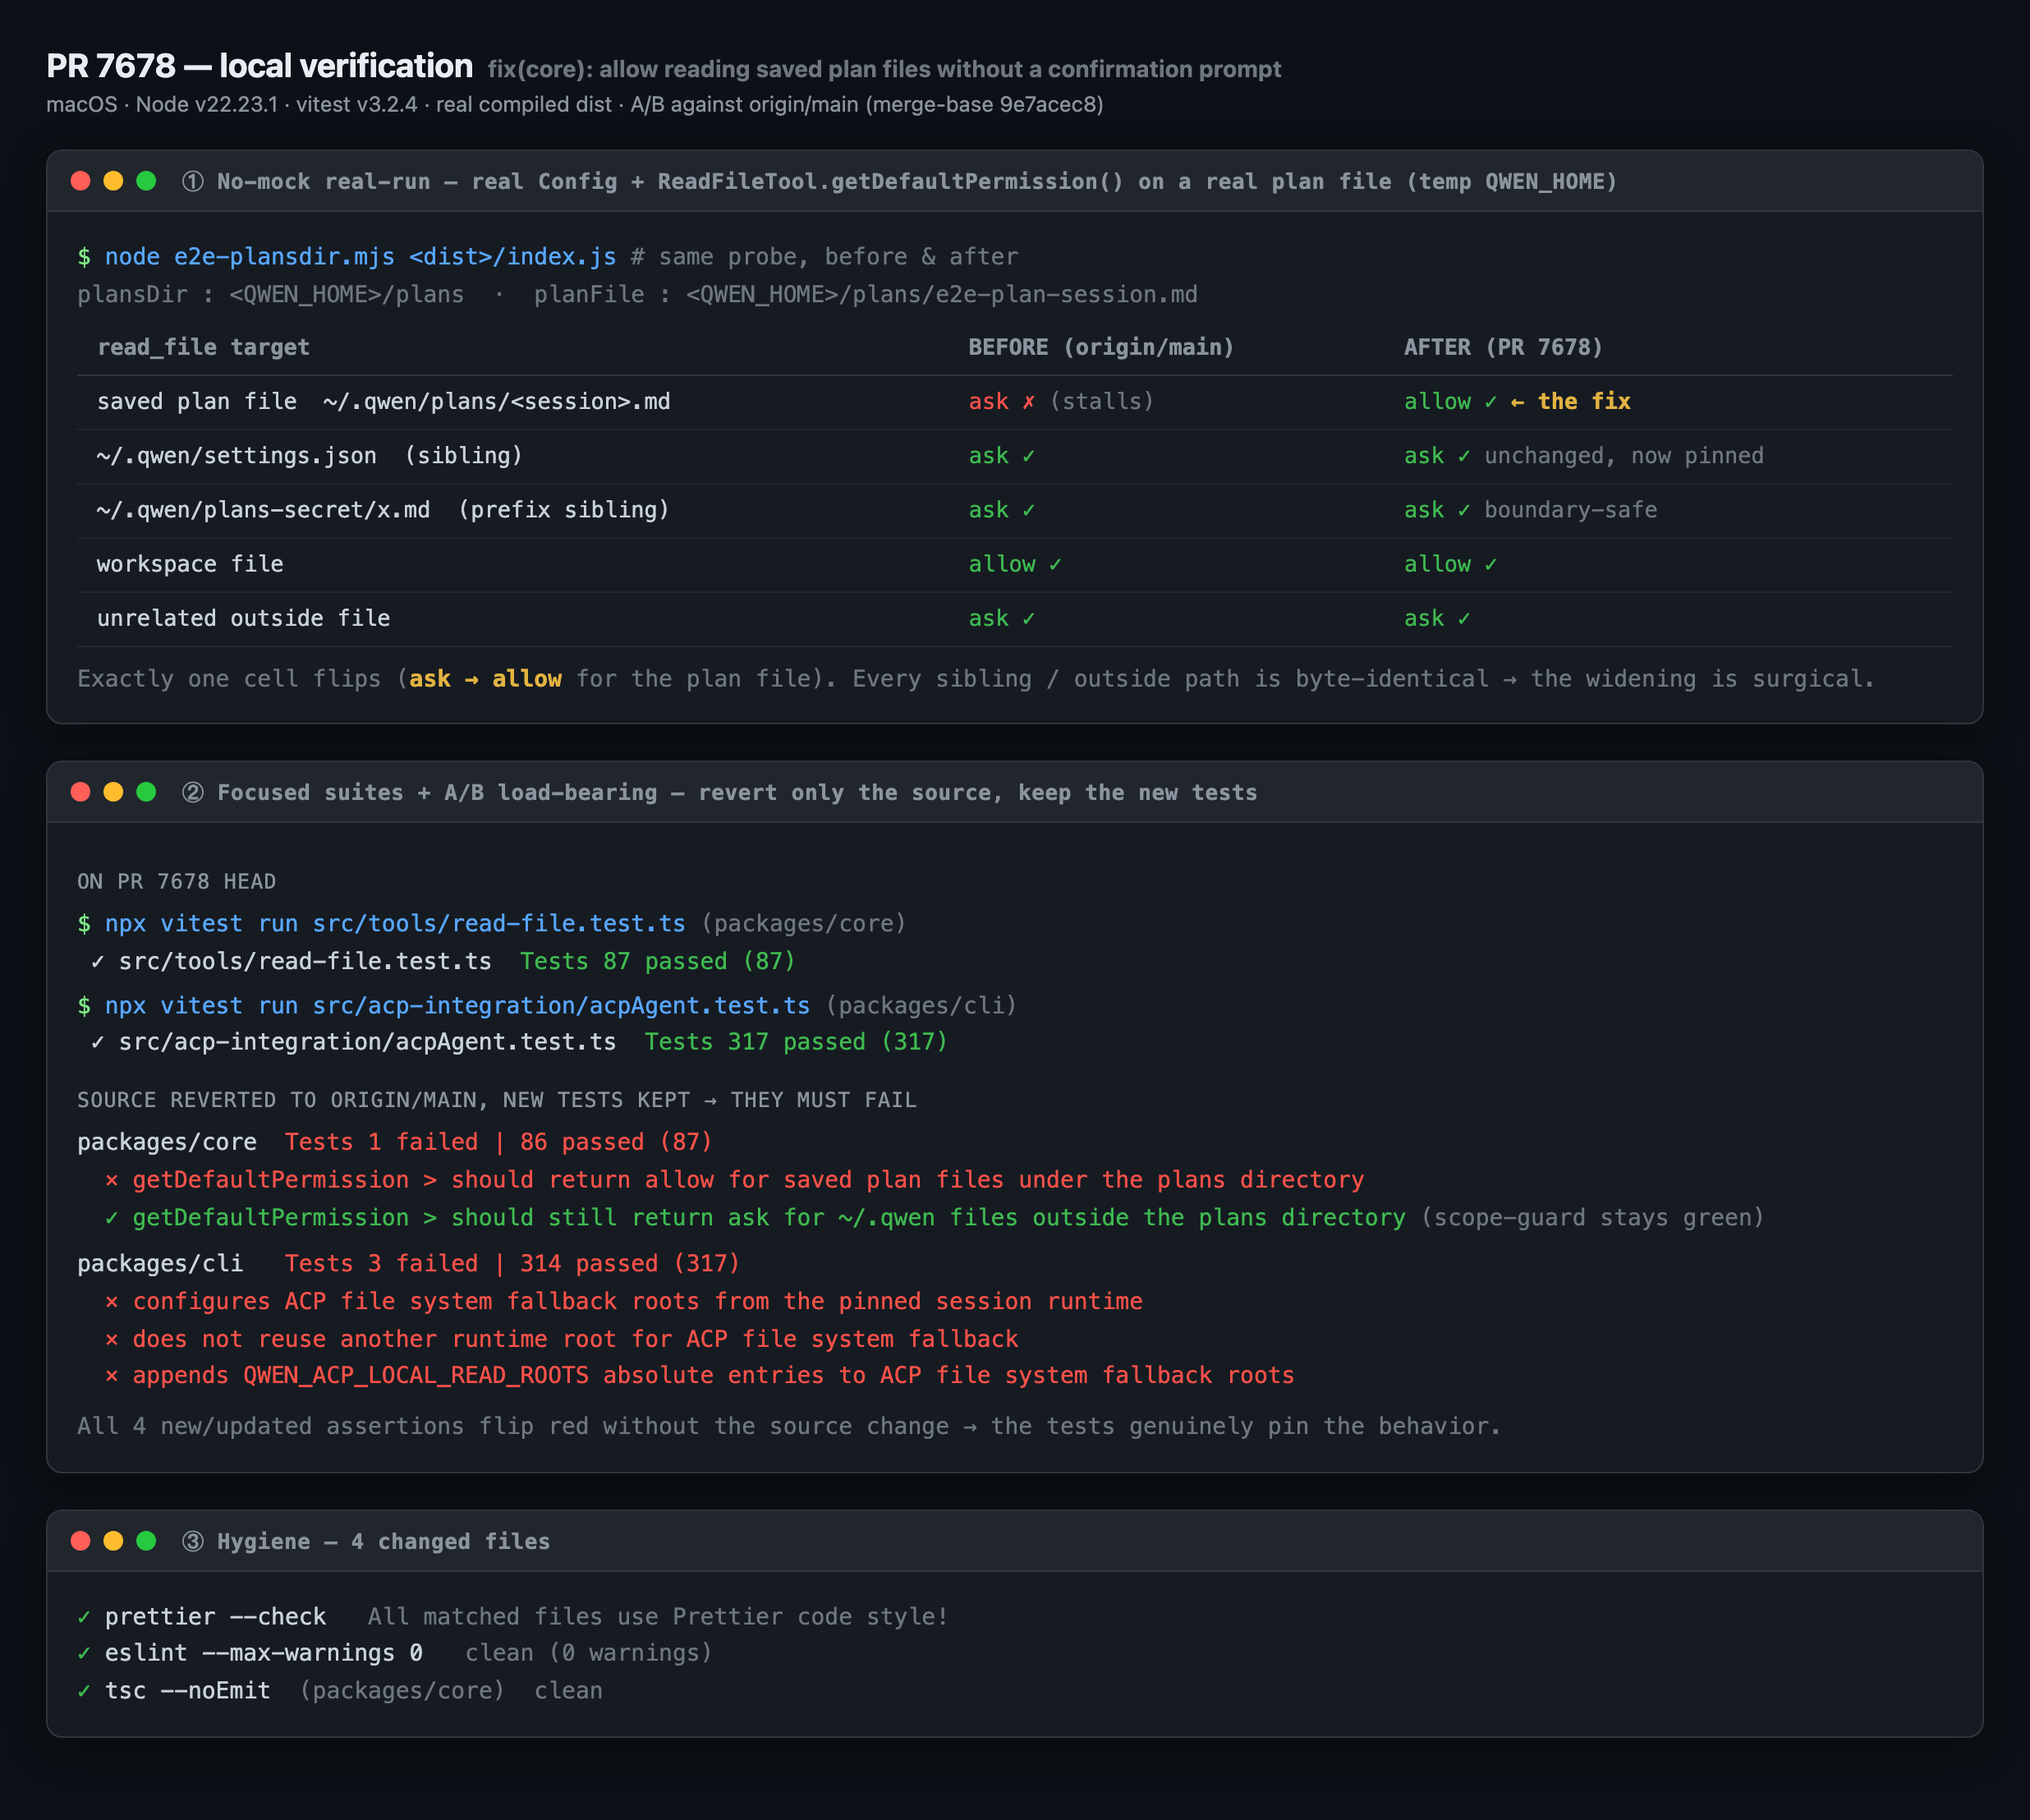Click the 'ON PR 7678 HEAD' section label
The height and width of the screenshot is (1820, 2030).
click(x=176, y=882)
